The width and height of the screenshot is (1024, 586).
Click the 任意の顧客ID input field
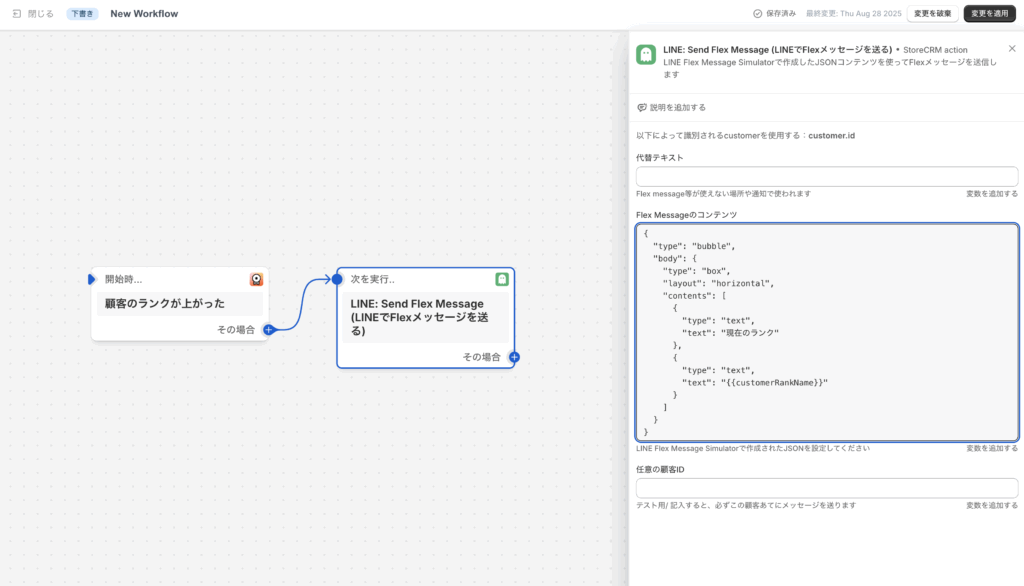point(827,488)
